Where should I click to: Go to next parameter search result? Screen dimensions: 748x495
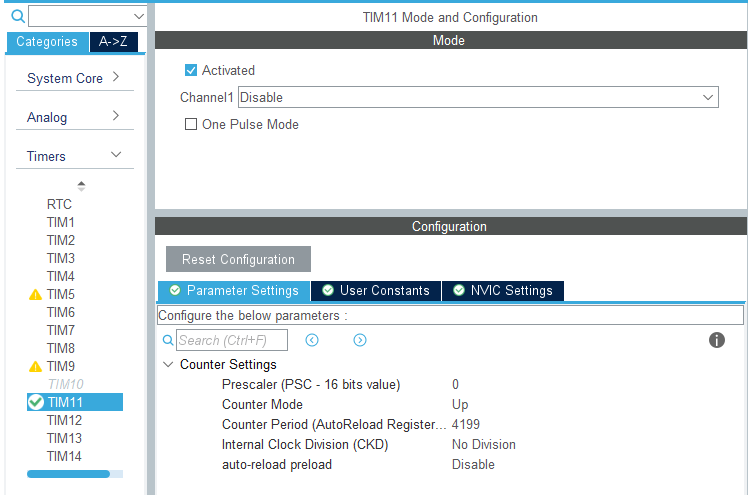360,340
